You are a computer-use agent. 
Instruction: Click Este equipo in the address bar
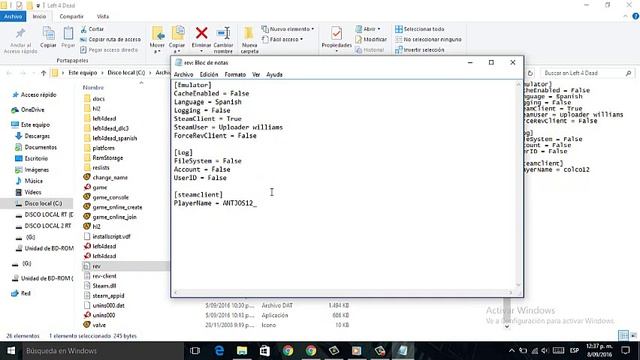coord(83,73)
